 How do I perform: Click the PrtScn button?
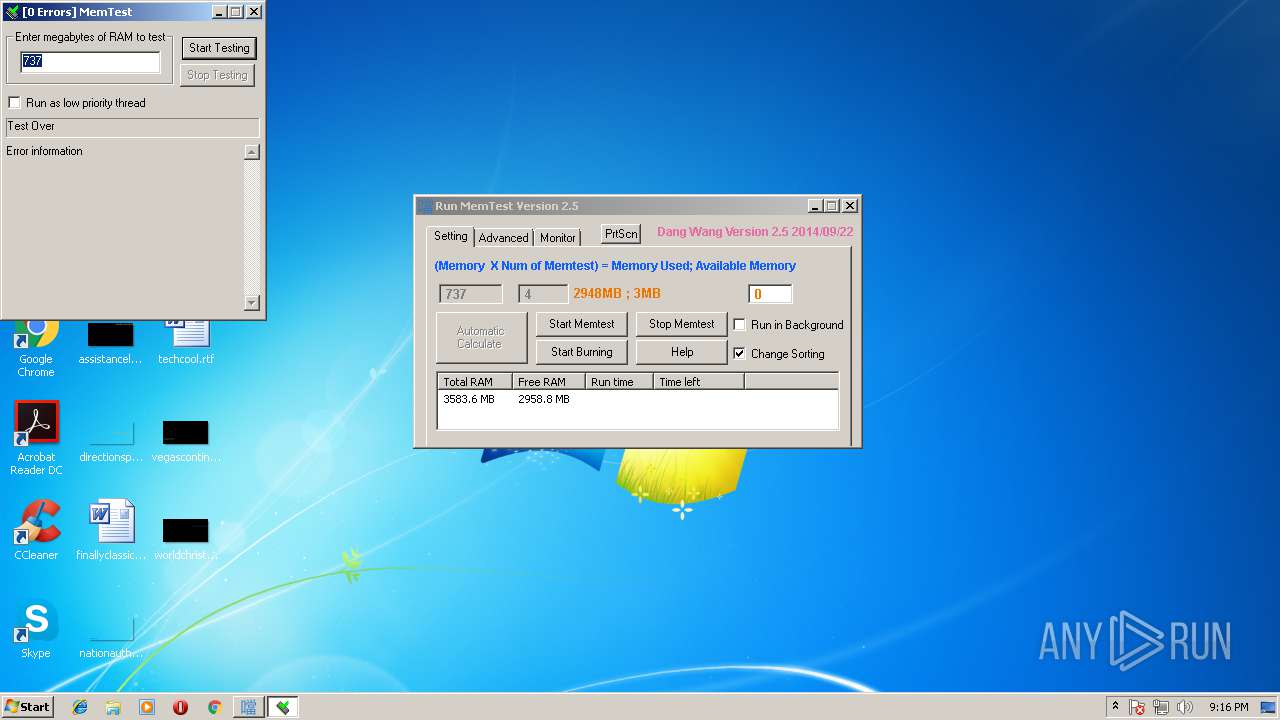click(621, 233)
